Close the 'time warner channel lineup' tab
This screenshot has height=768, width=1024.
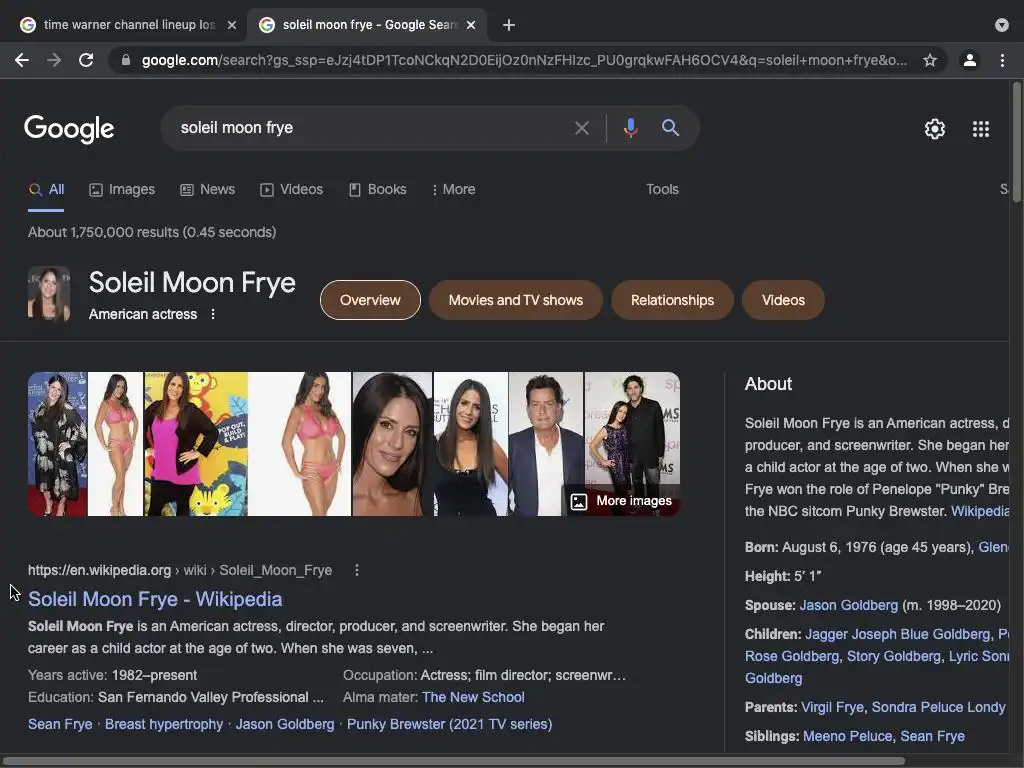click(232, 25)
